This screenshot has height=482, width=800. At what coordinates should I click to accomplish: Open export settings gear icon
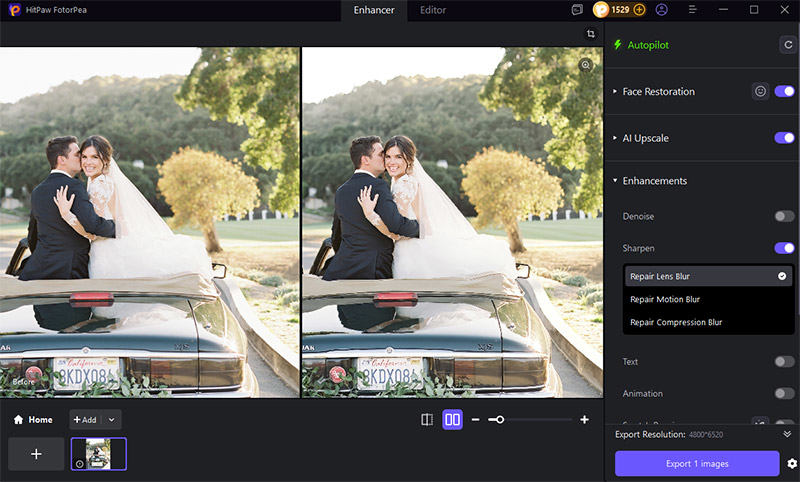pos(792,464)
